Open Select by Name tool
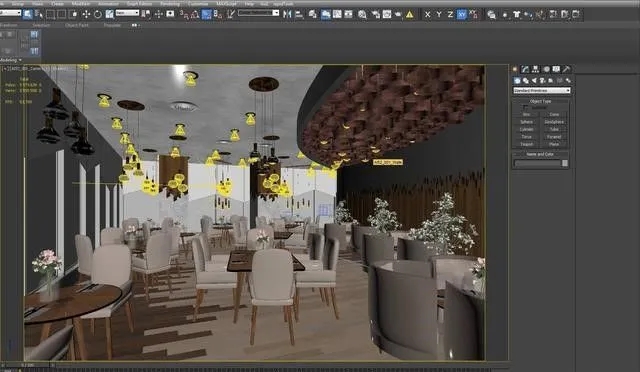This screenshot has width=640, height=372. 39,14
